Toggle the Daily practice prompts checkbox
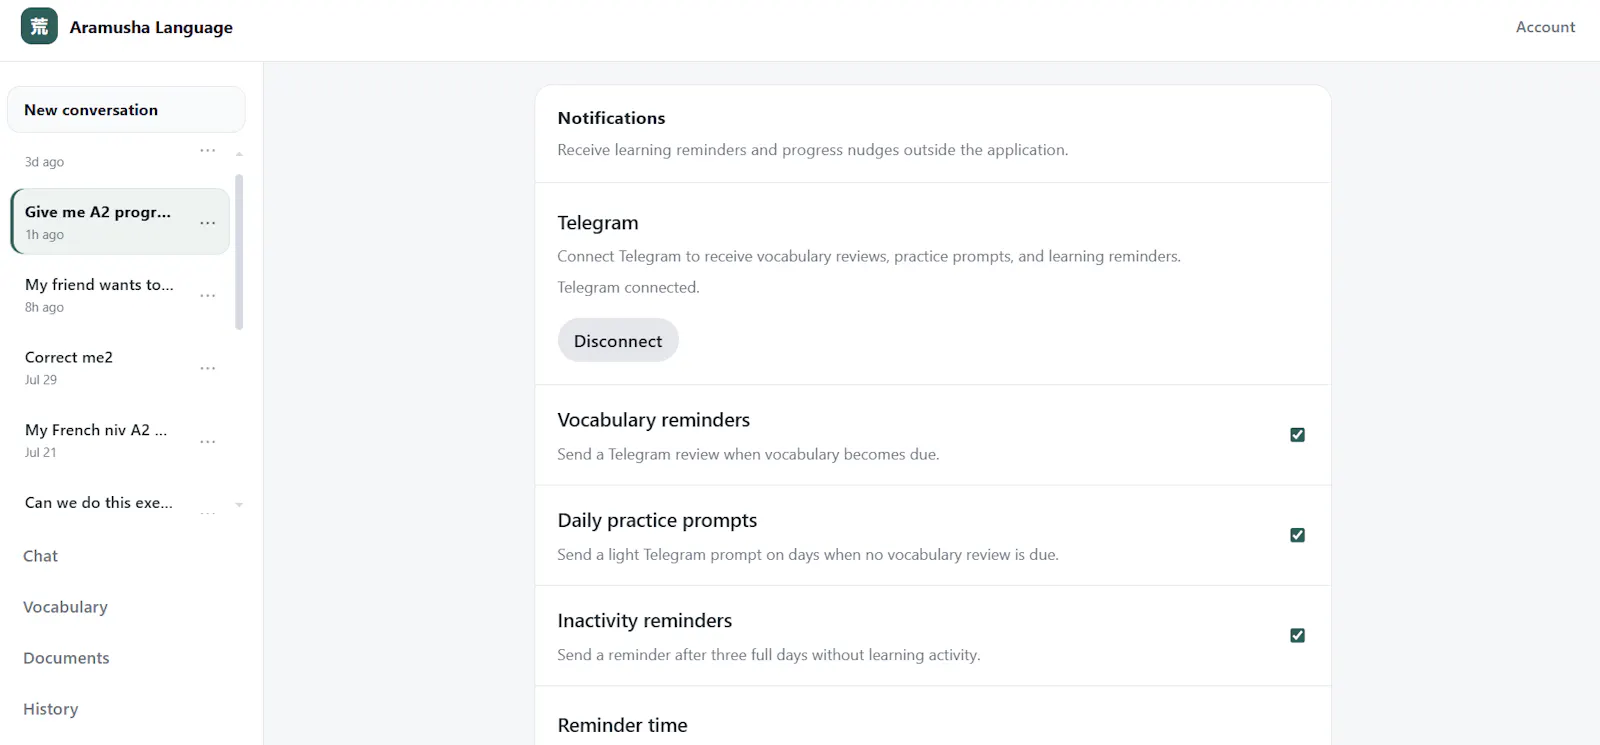The height and width of the screenshot is (745, 1600). [x=1297, y=535]
